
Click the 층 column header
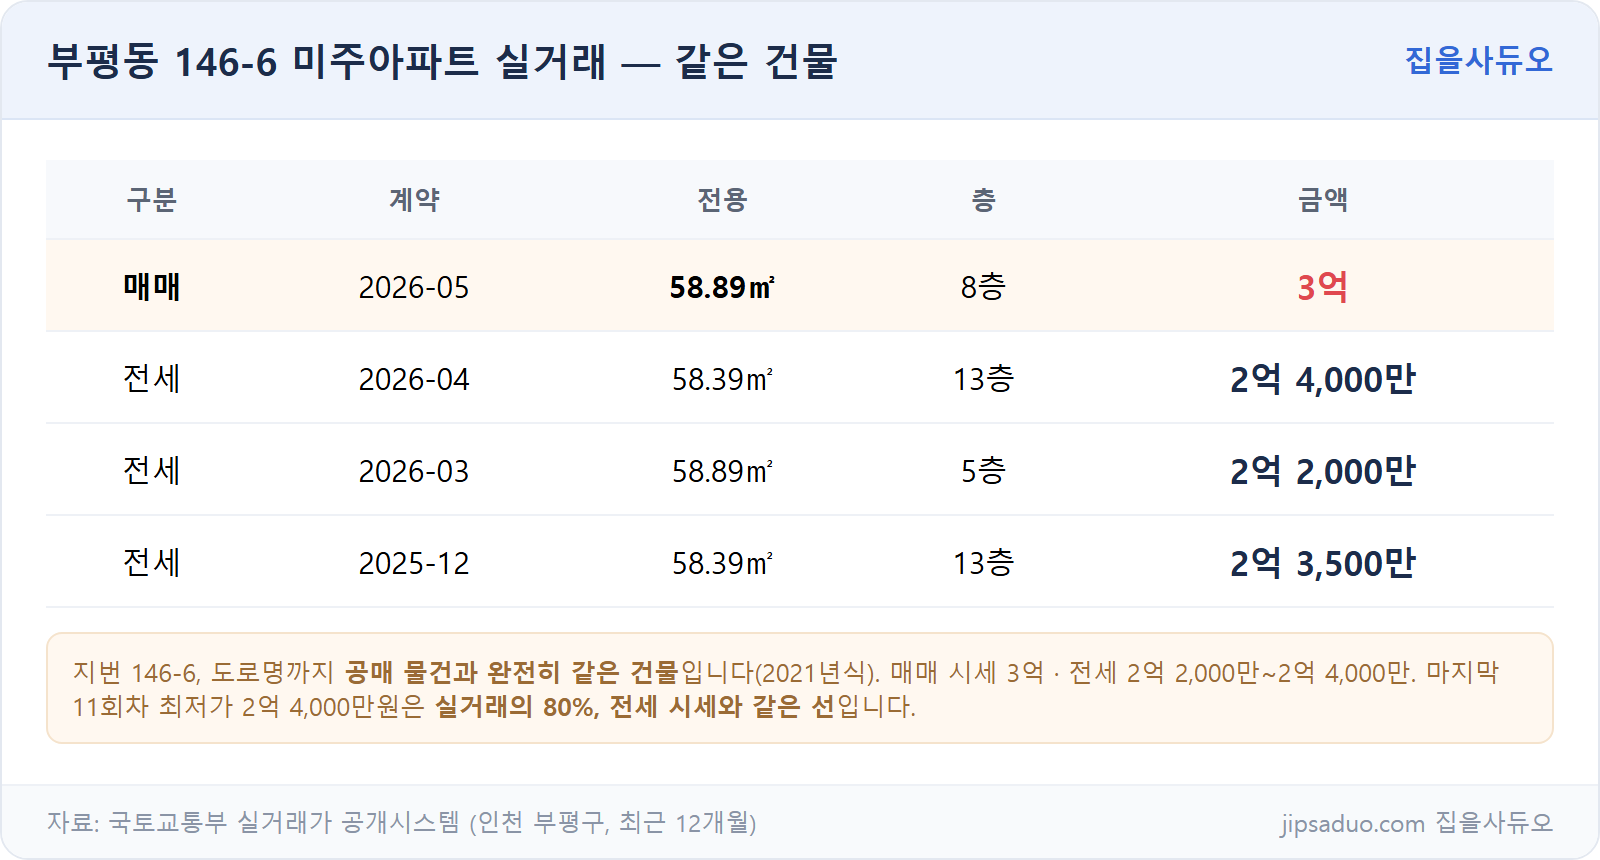click(983, 200)
